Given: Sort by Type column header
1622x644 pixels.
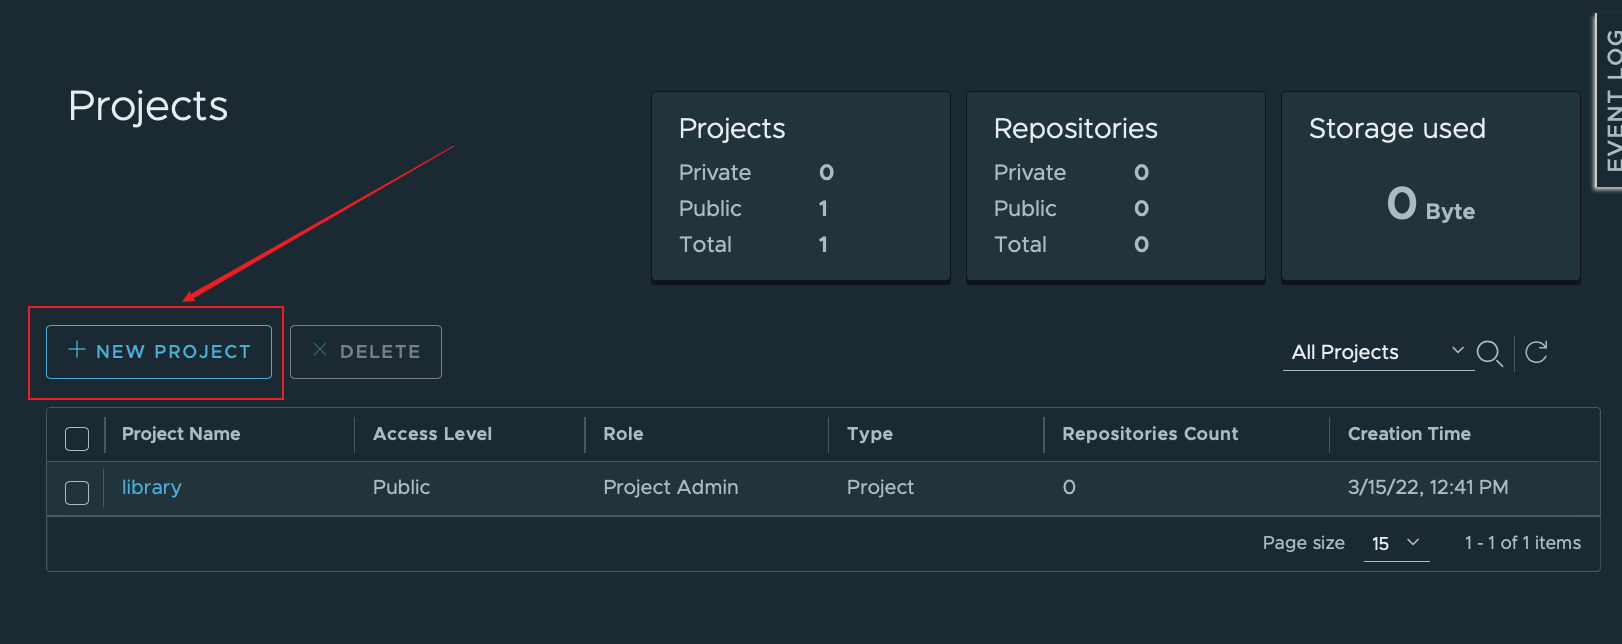Looking at the screenshot, I should click(x=869, y=434).
